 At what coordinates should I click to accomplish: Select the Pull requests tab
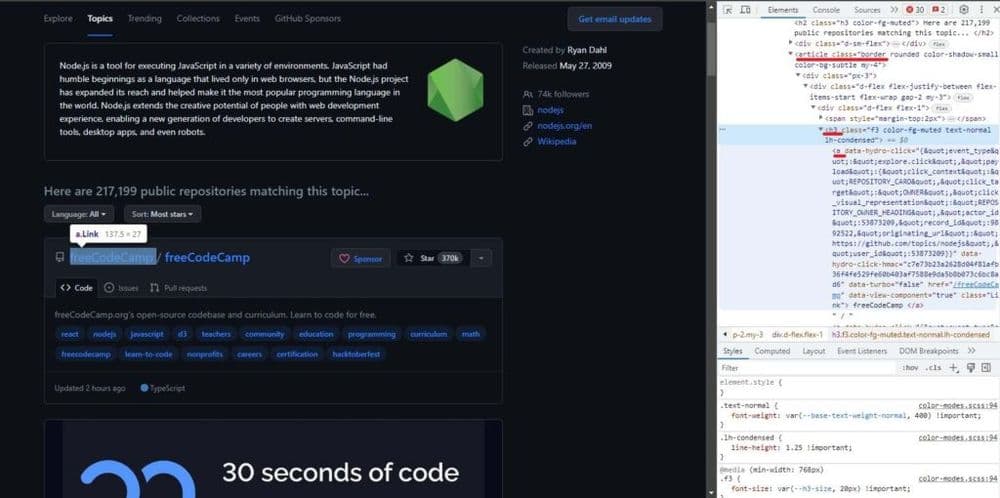click(x=179, y=288)
